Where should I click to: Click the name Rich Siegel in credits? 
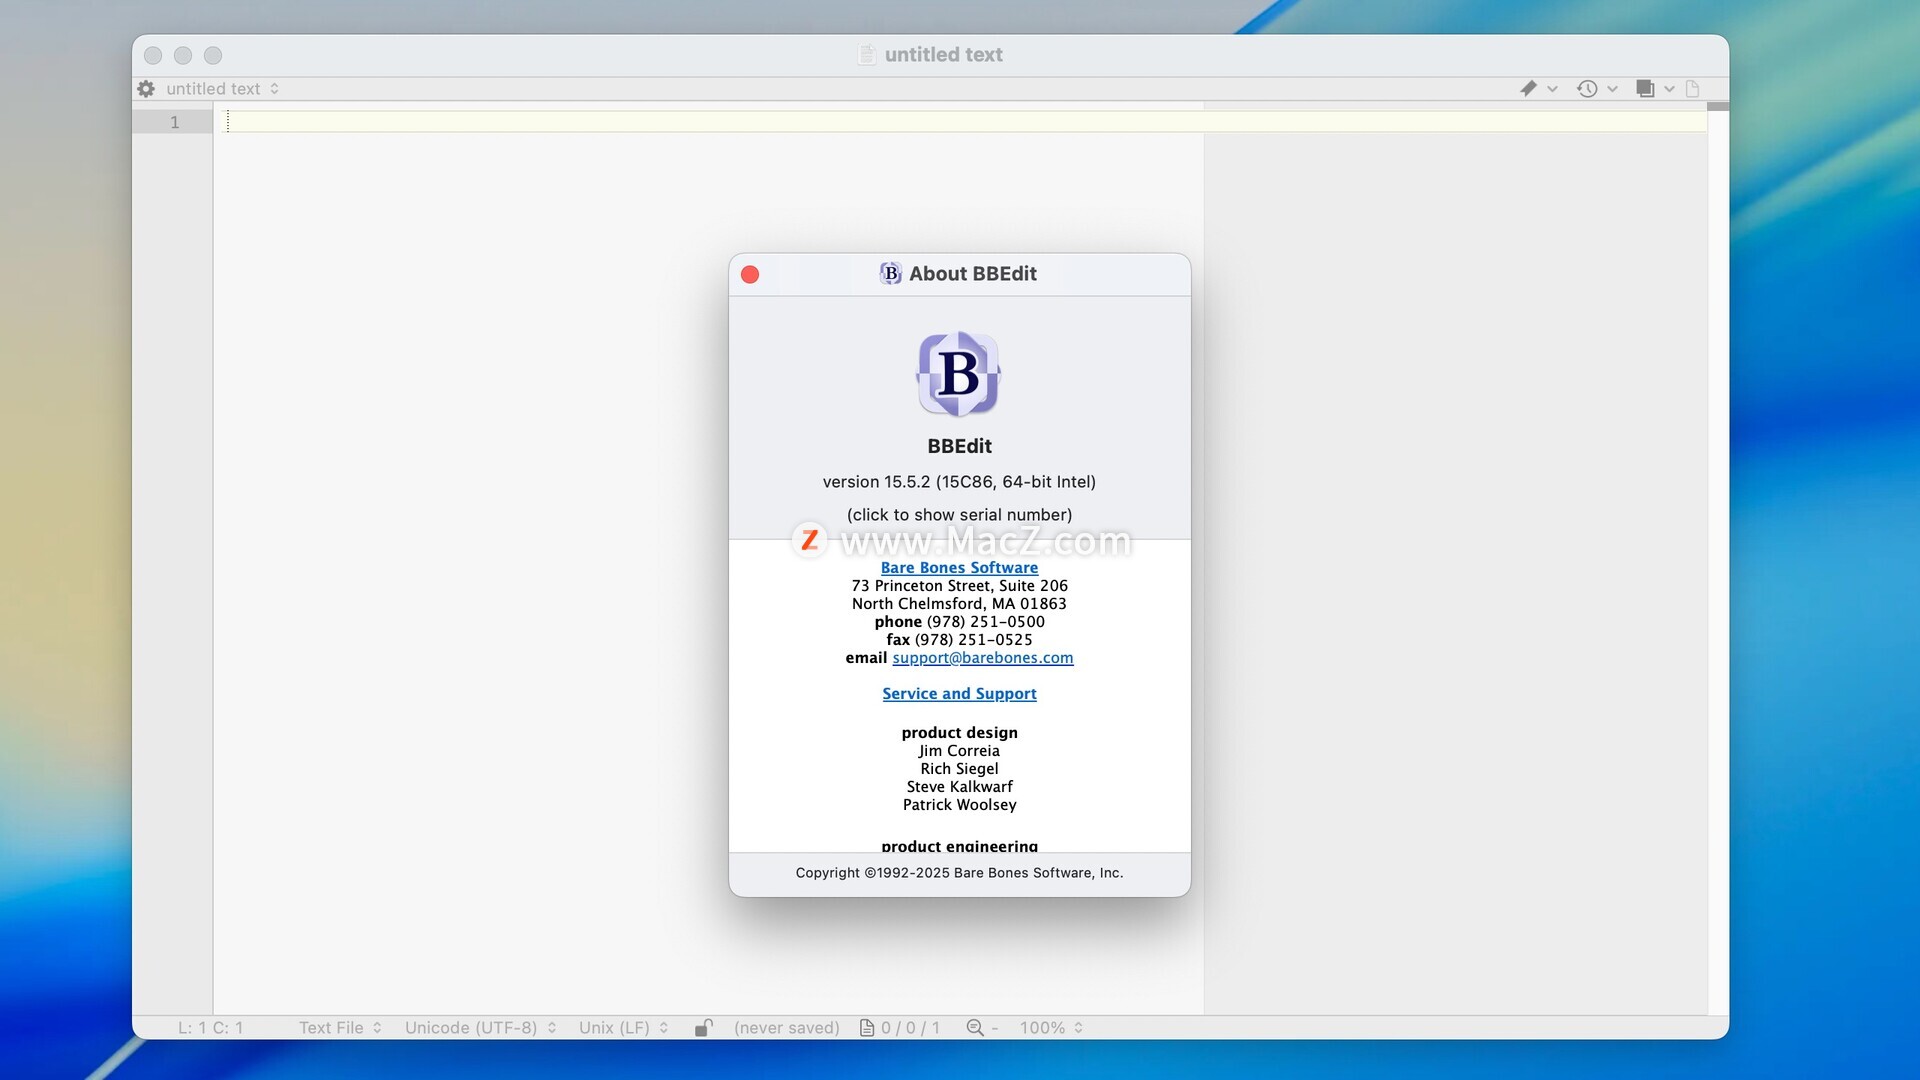point(959,768)
